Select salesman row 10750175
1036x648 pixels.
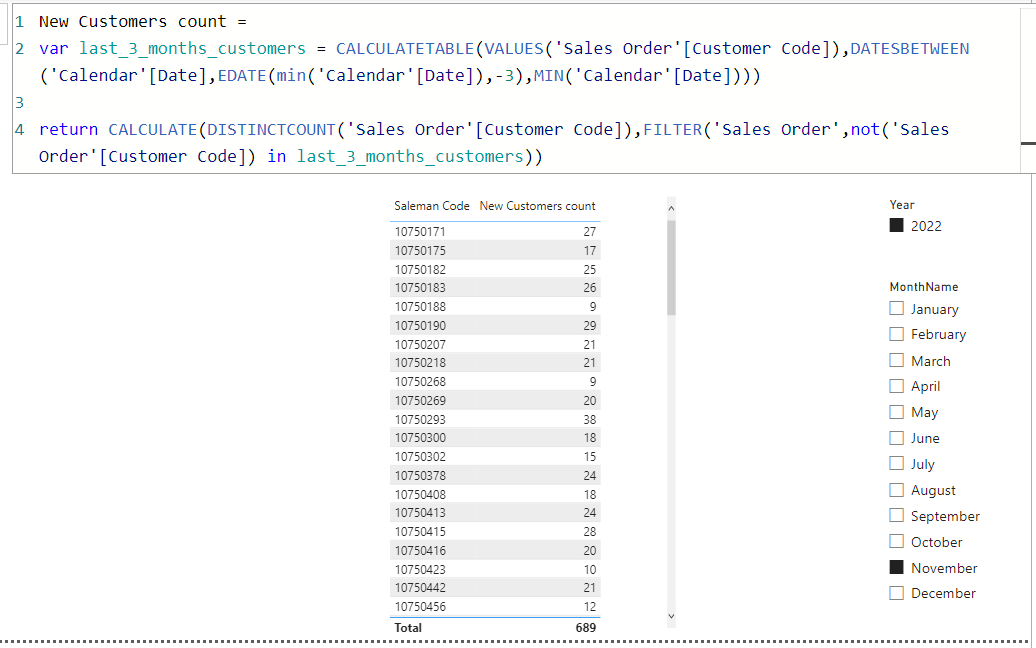495,251
